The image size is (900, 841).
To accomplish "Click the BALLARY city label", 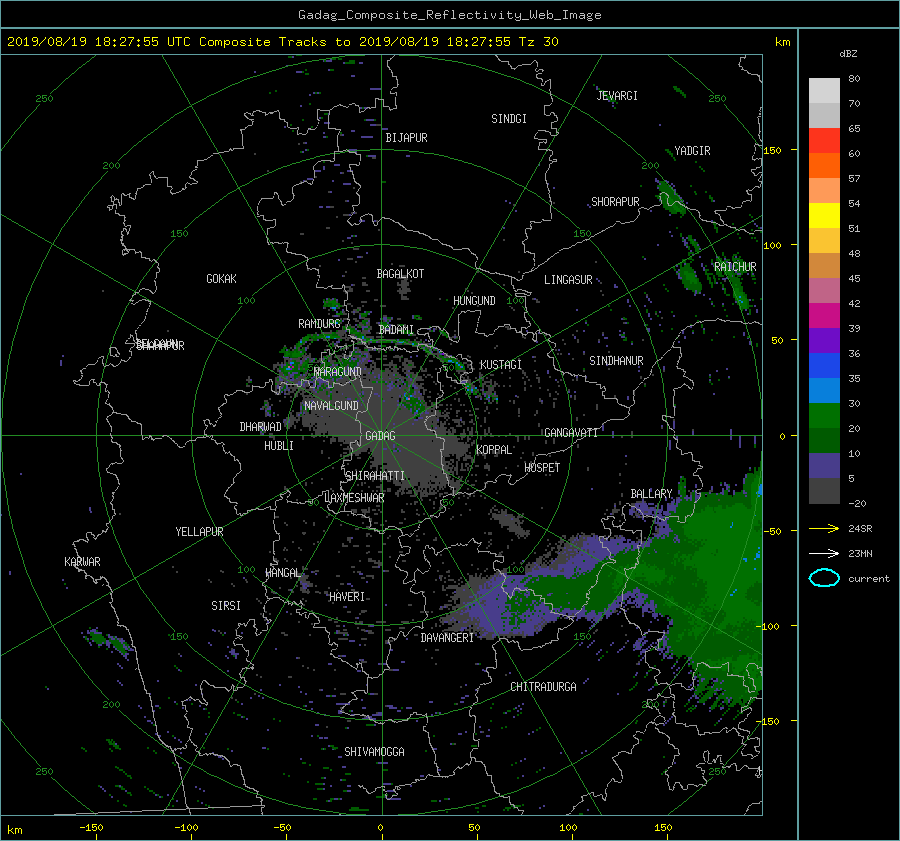I will [x=651, y=494].
